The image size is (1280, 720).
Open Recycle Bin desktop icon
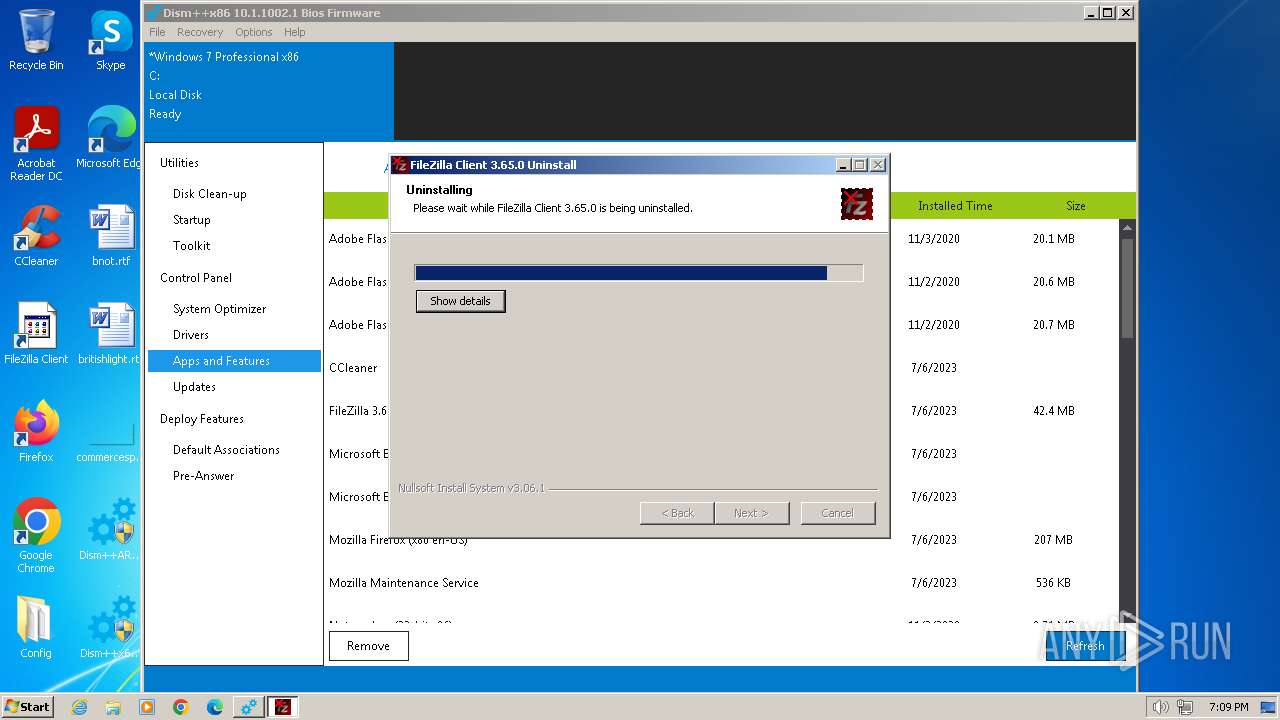click(x=36, y=40)
